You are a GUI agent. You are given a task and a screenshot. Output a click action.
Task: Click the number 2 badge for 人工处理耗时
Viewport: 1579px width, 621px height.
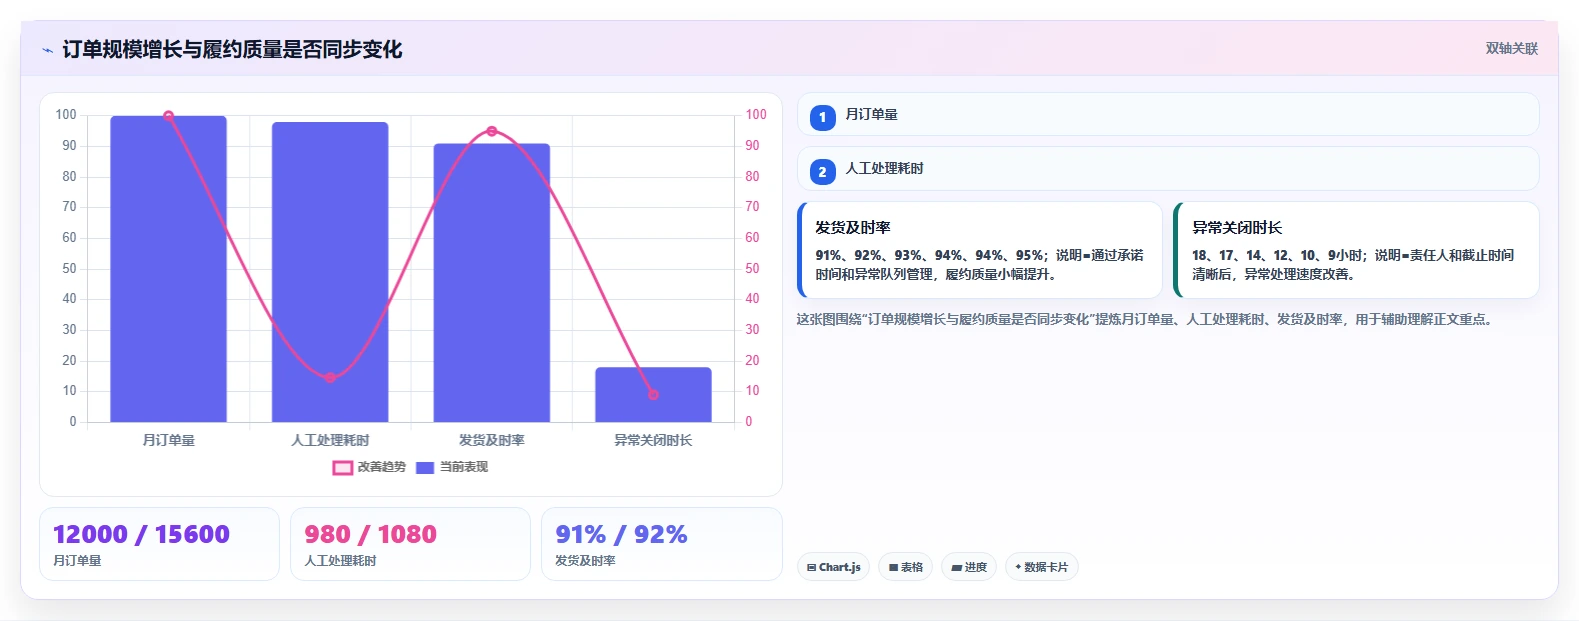click(822, 172)
